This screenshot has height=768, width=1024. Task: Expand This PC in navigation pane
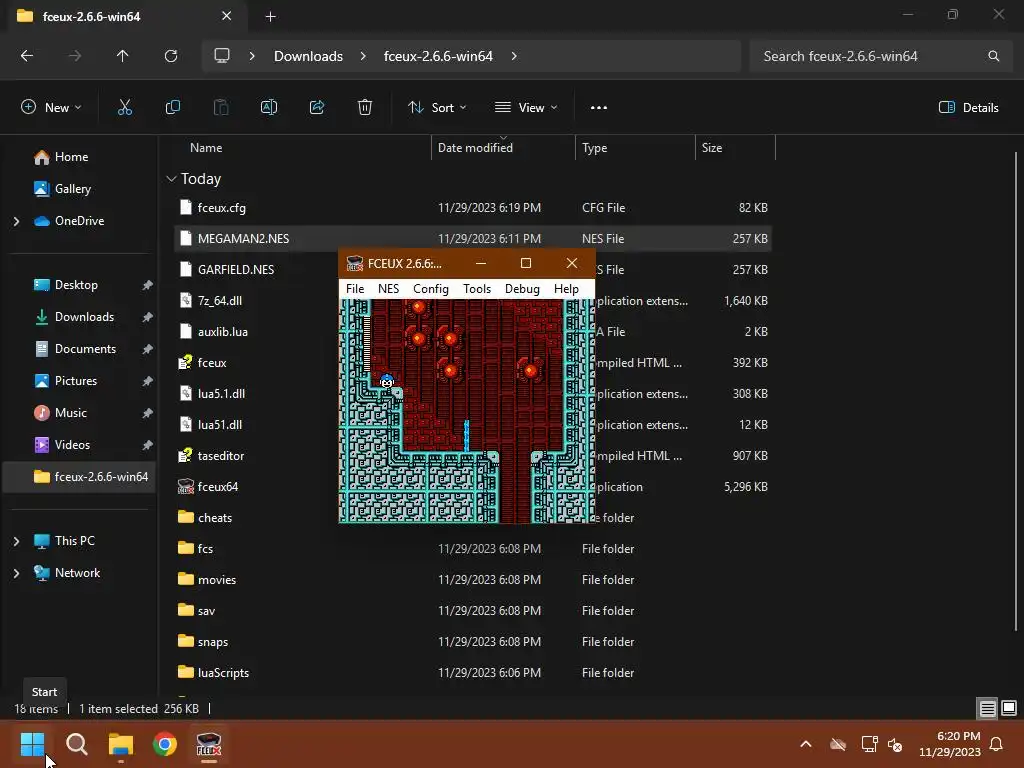tap(16, 541)
